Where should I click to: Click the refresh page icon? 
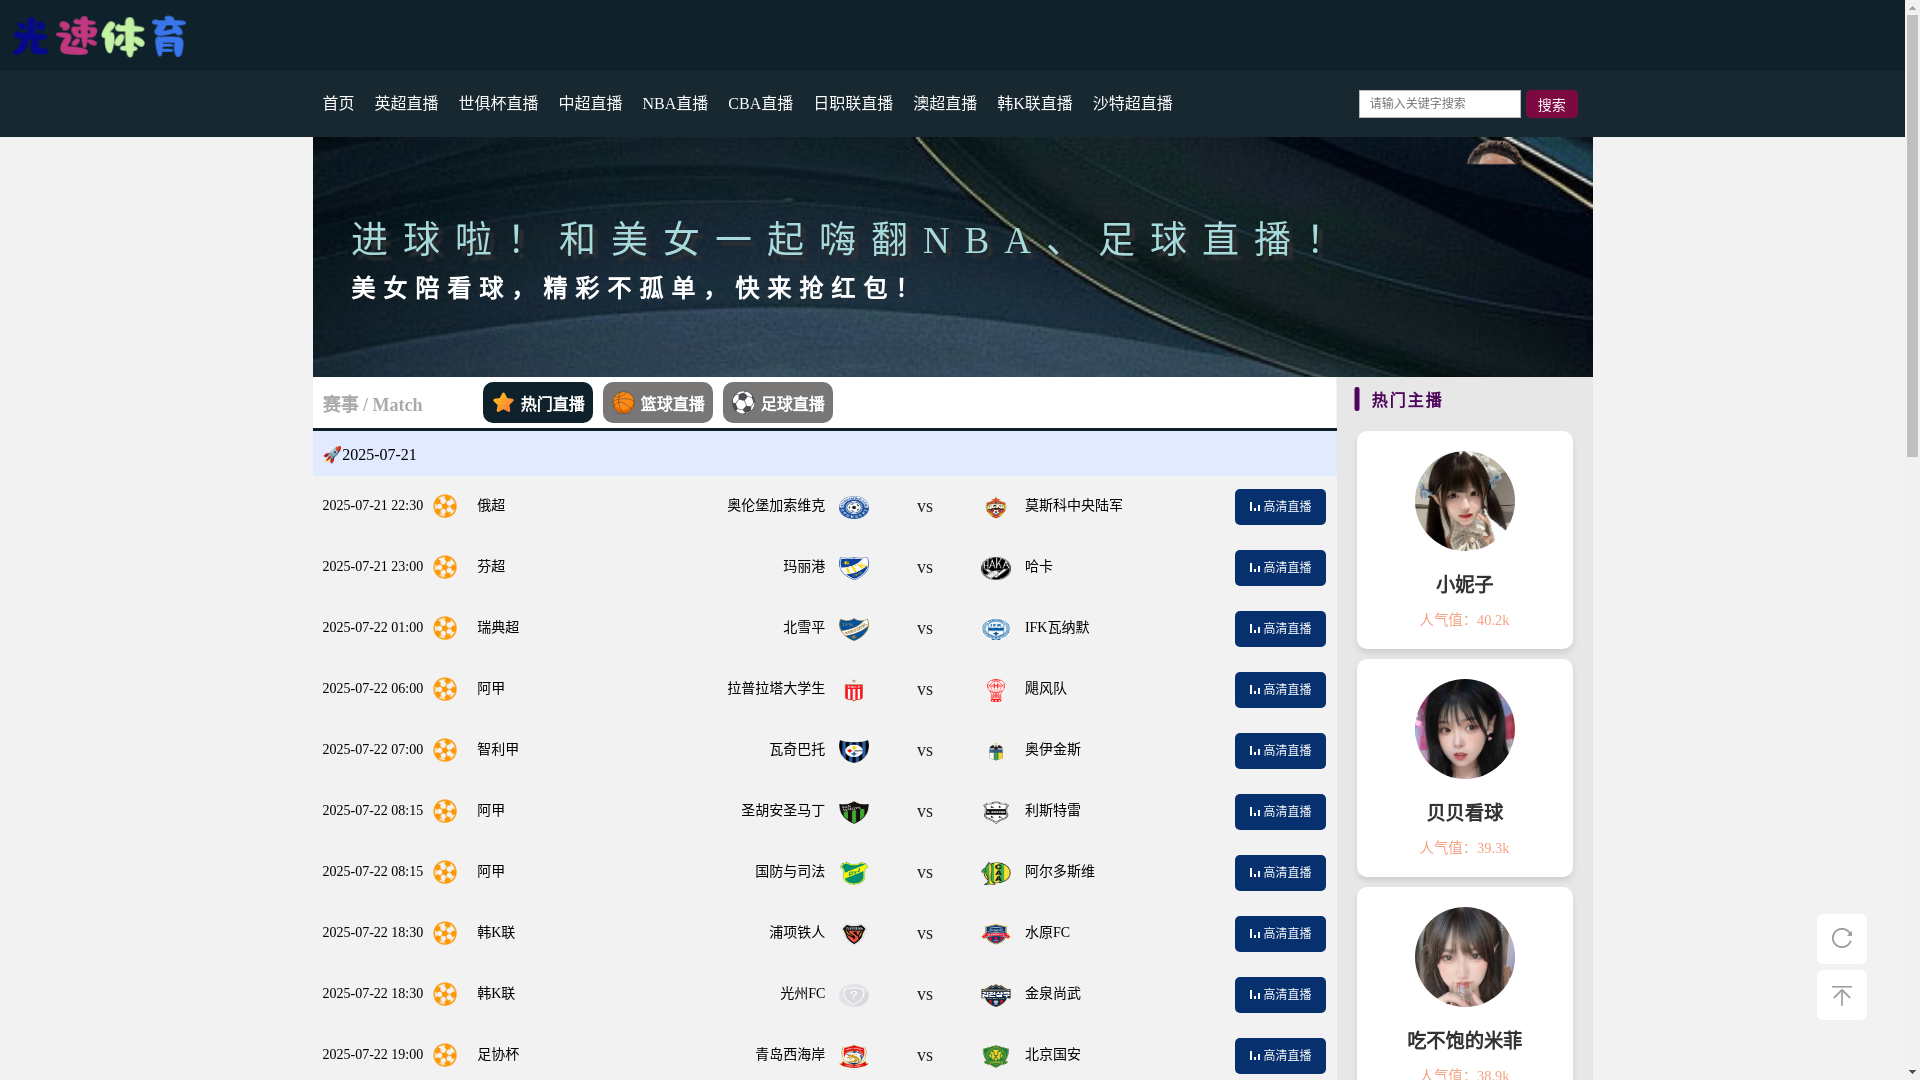coord(1841,939)
